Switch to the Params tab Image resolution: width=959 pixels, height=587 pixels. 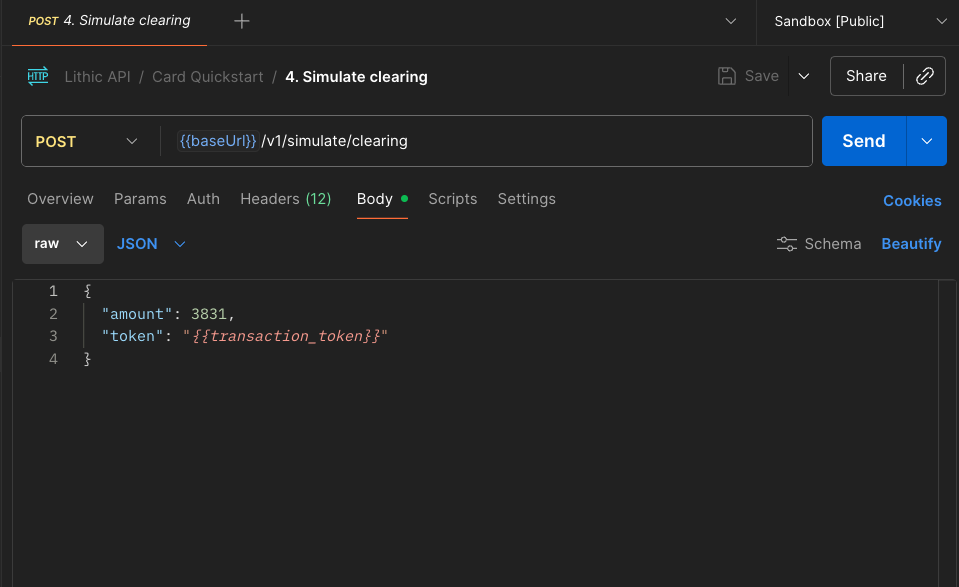(140, 199)
